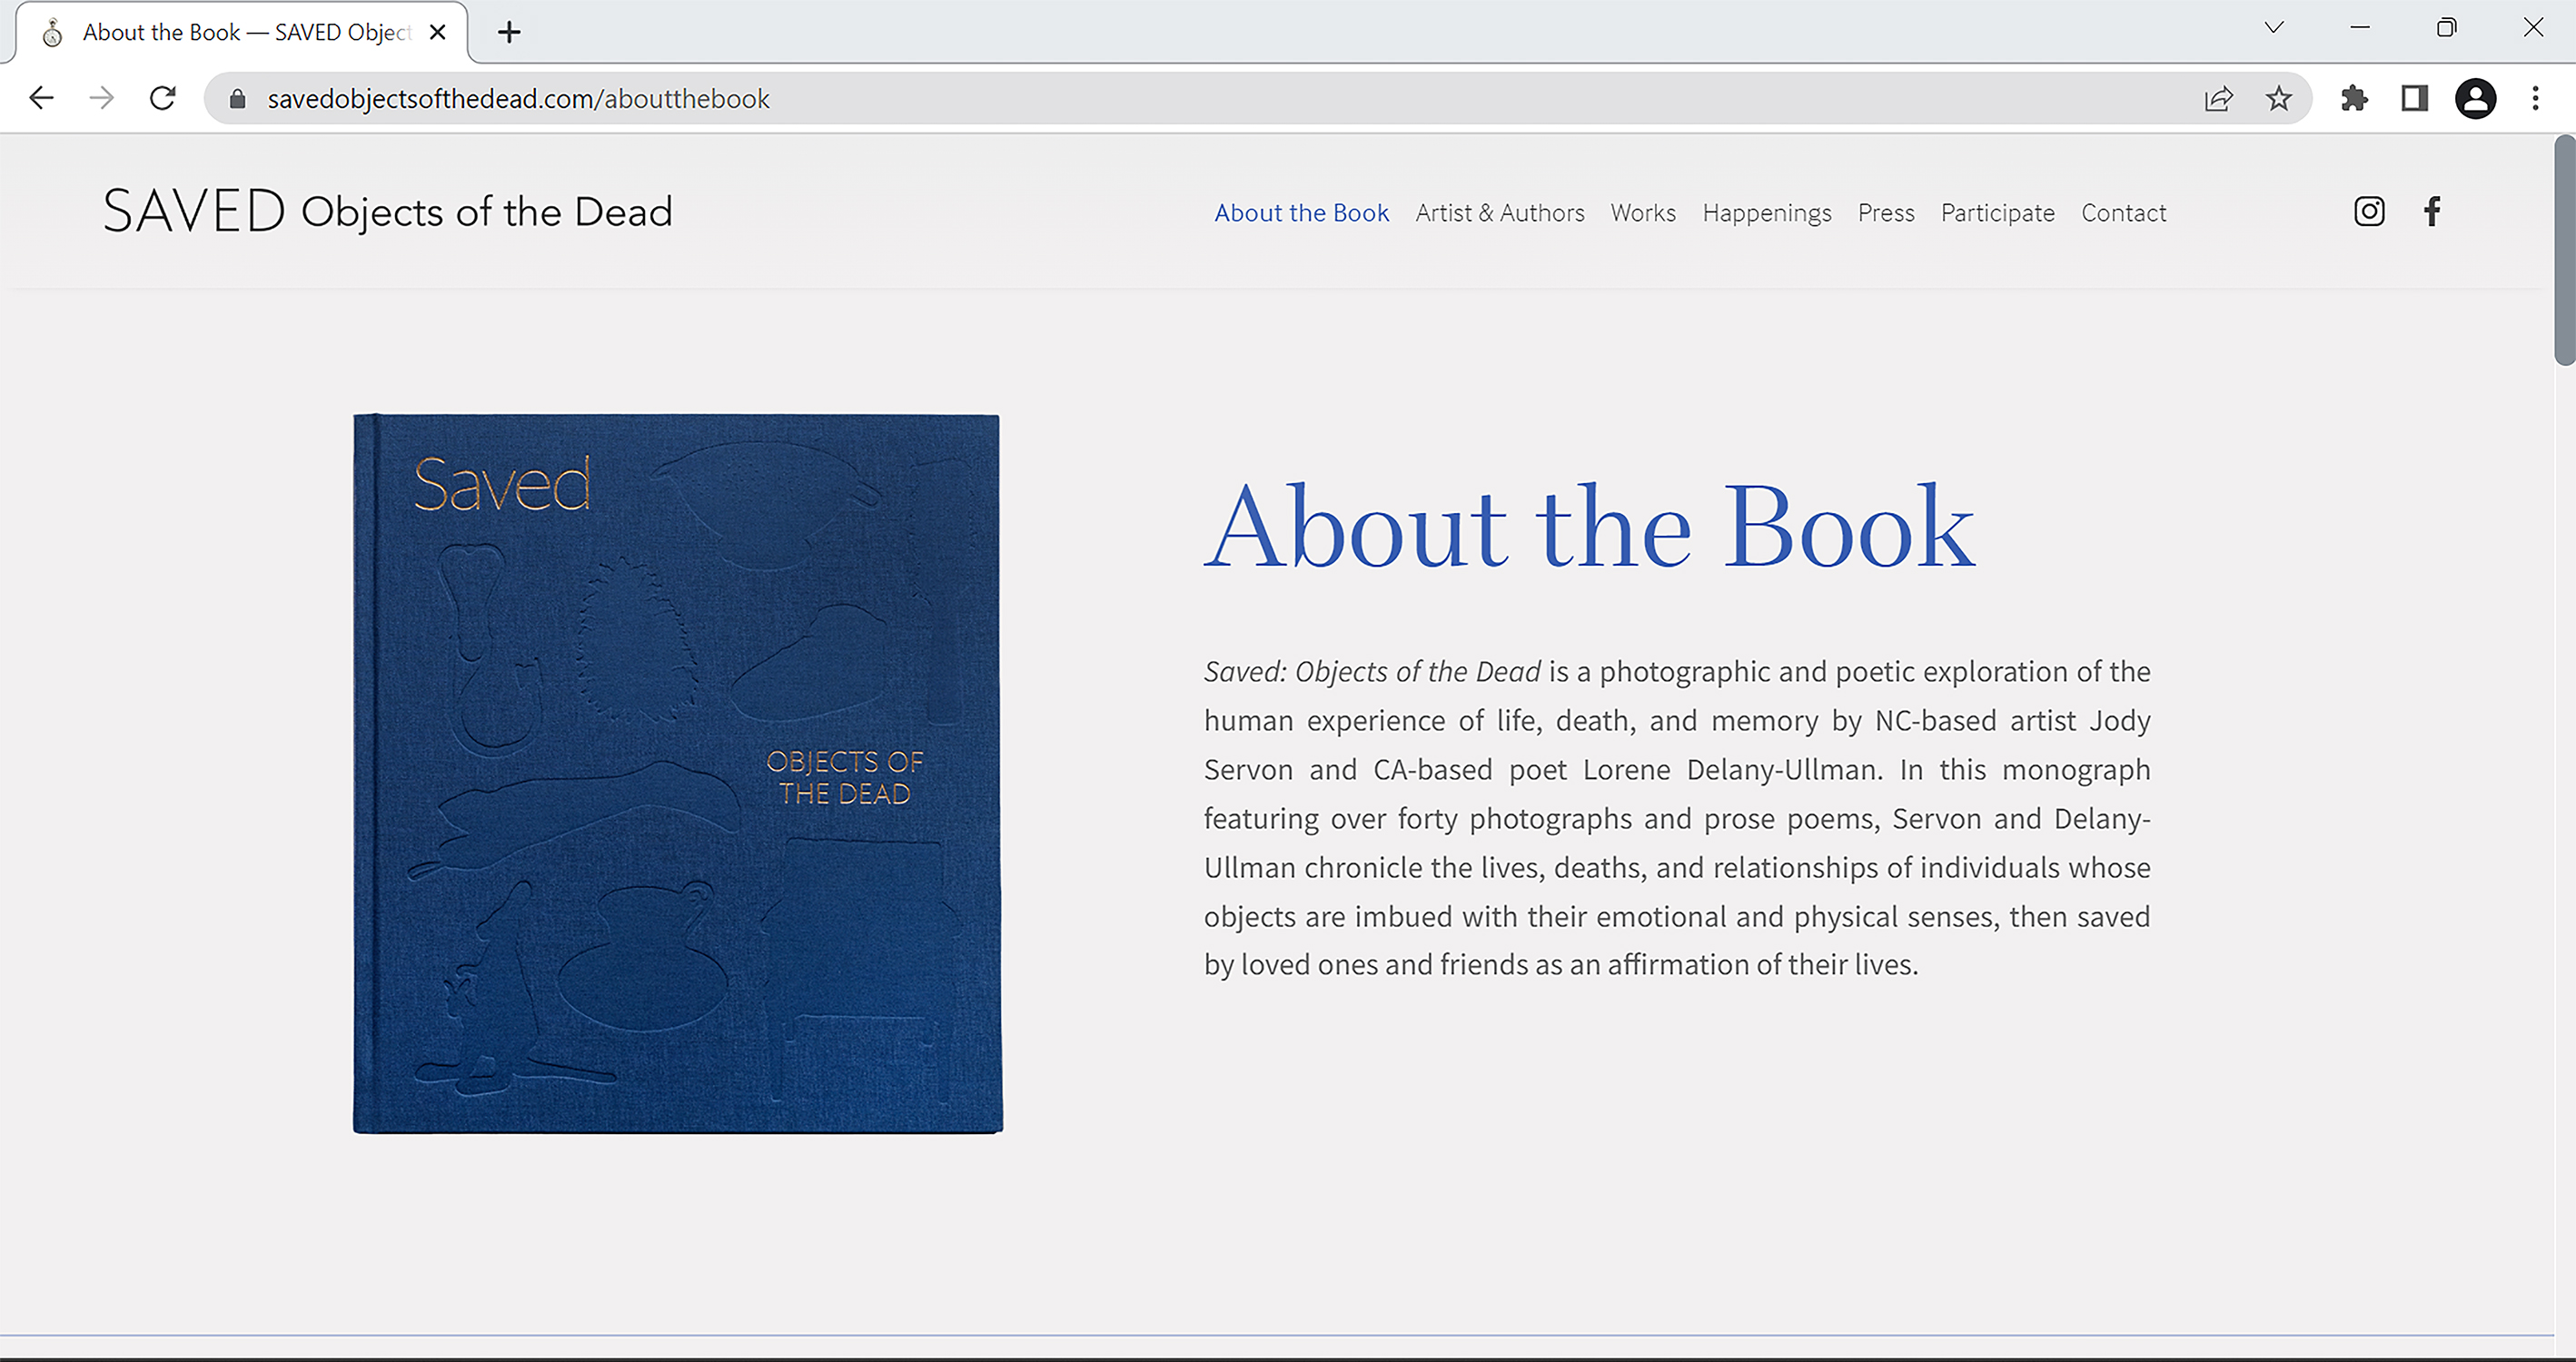
Task: Bookmark this page with star icon
Action: coord(2278,99)
